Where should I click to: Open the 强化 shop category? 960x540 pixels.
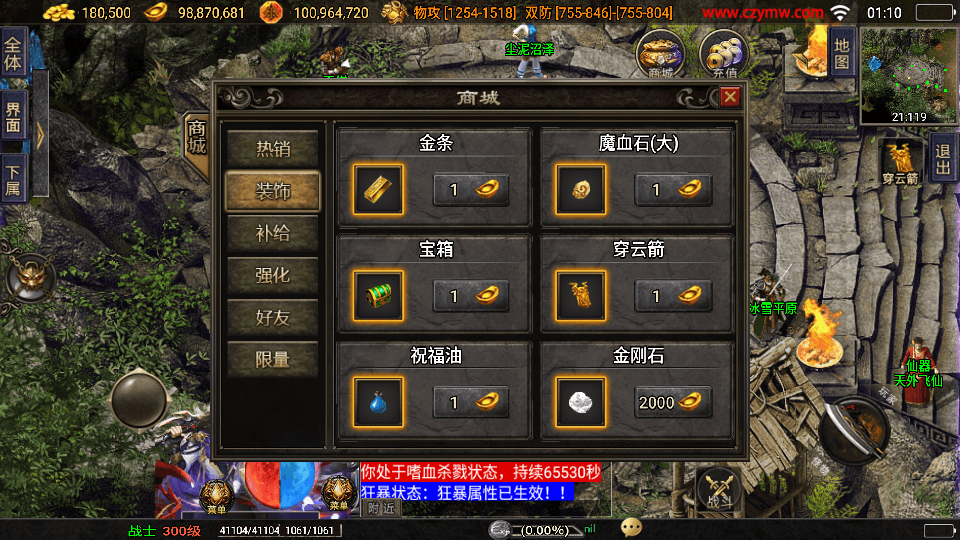[273, 276]
